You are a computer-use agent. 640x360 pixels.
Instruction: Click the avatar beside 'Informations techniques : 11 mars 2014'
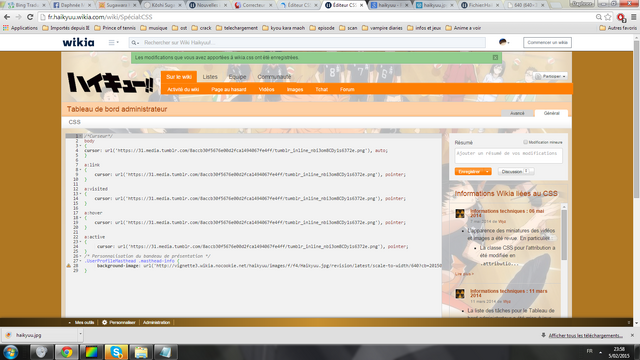coord(460,293)
